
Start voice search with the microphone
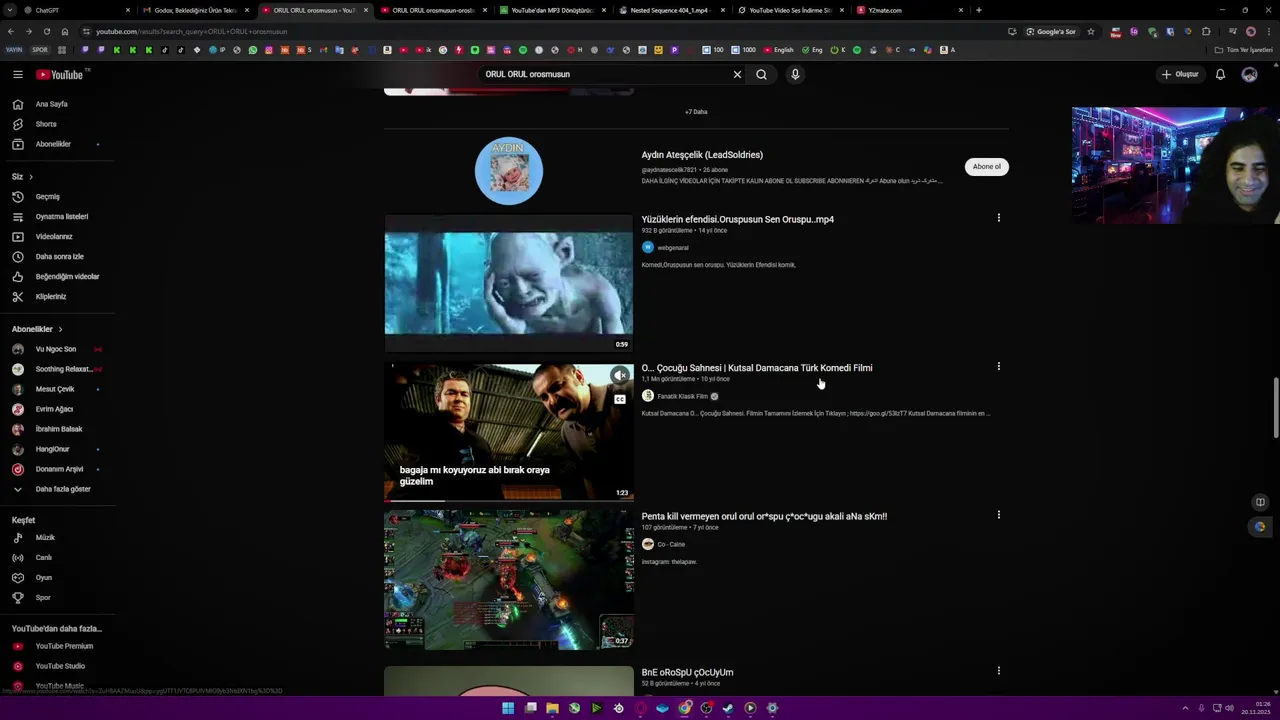point(795,74)
